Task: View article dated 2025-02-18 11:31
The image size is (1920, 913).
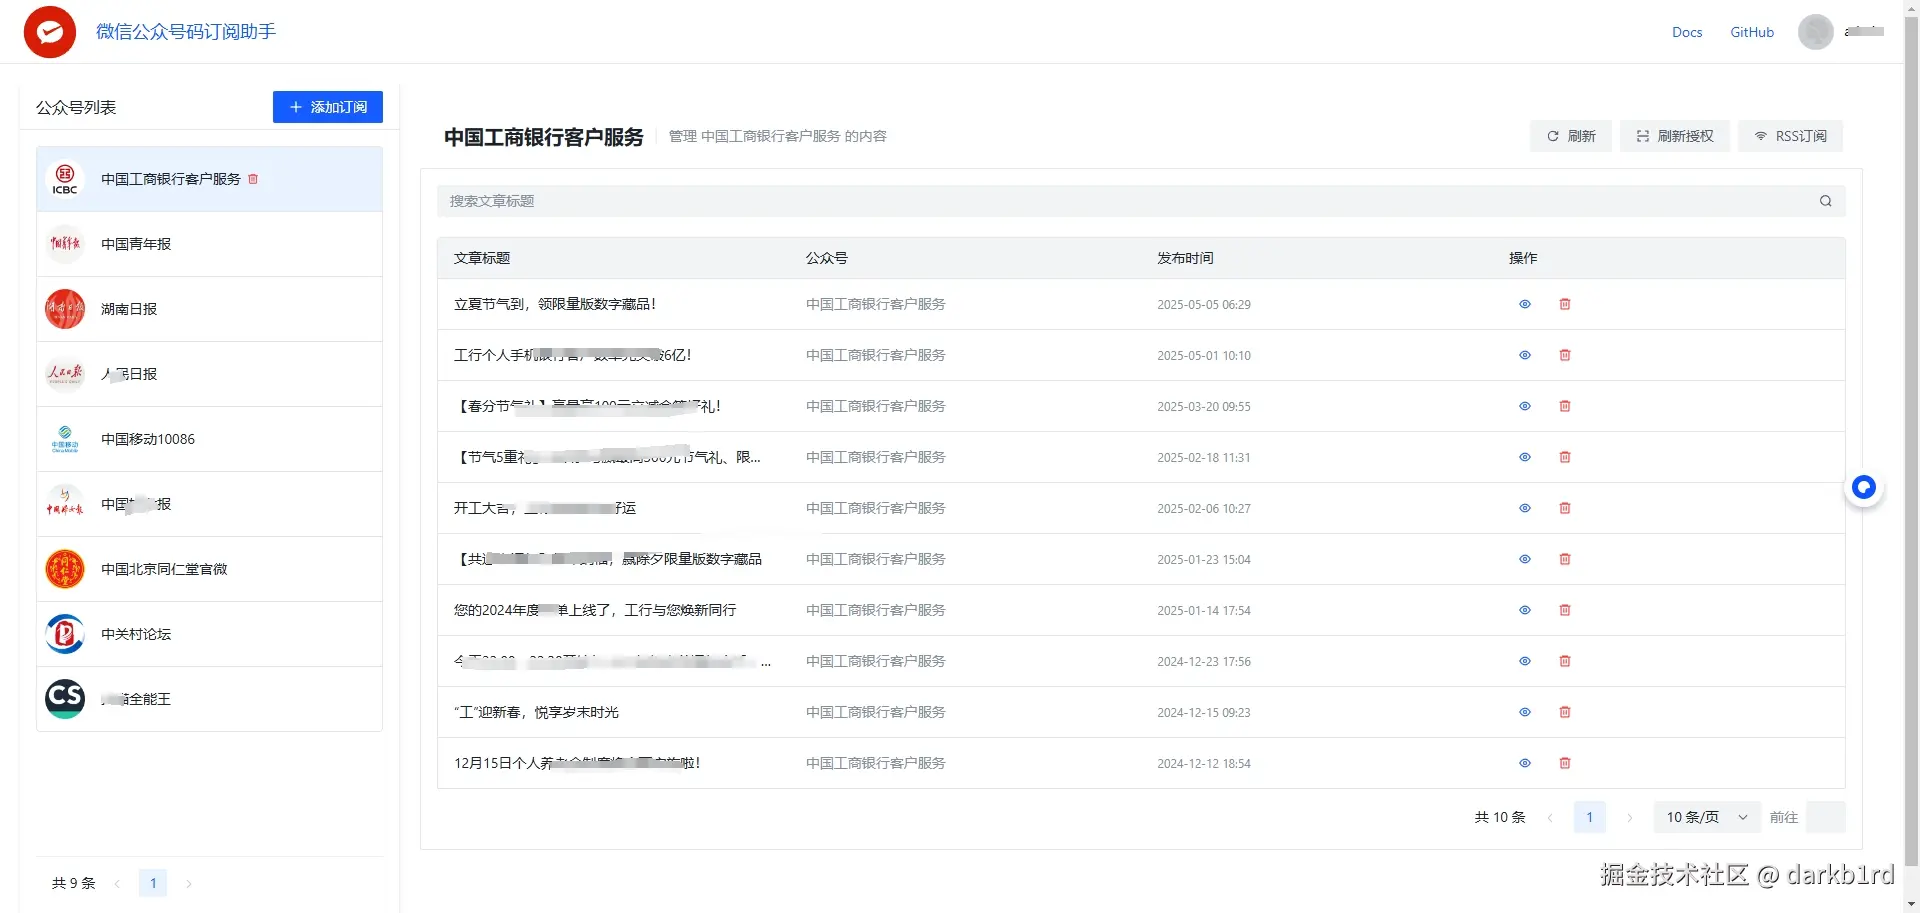Action: (1525, 457)
